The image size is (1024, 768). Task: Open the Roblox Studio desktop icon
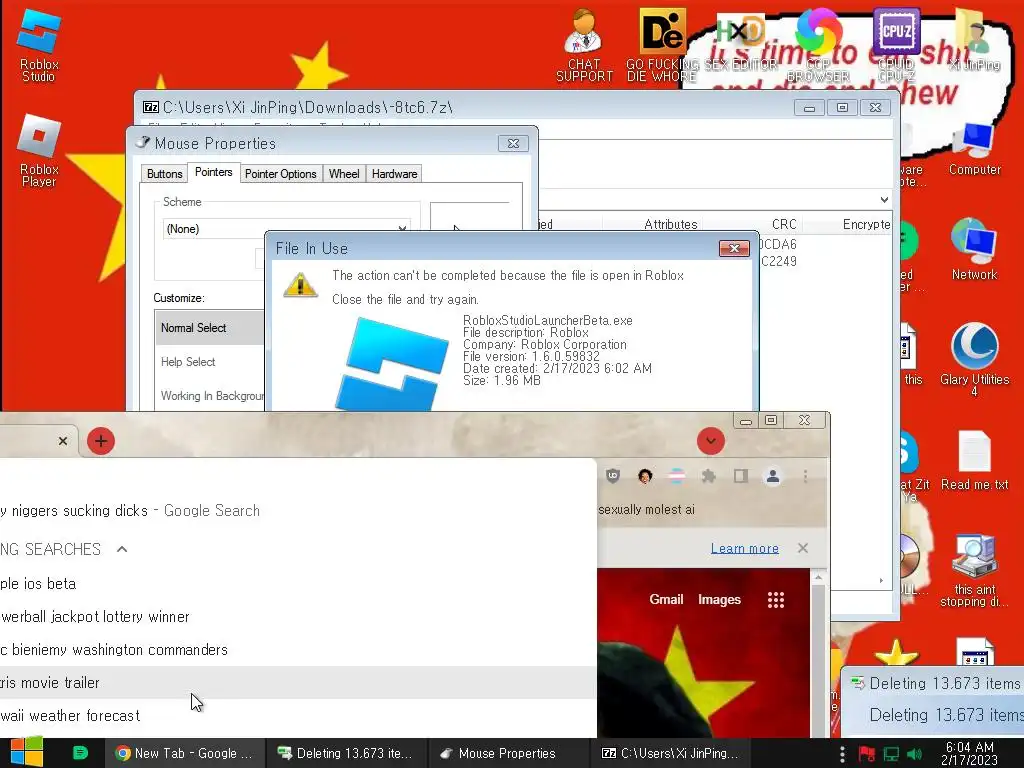[39, 44]
